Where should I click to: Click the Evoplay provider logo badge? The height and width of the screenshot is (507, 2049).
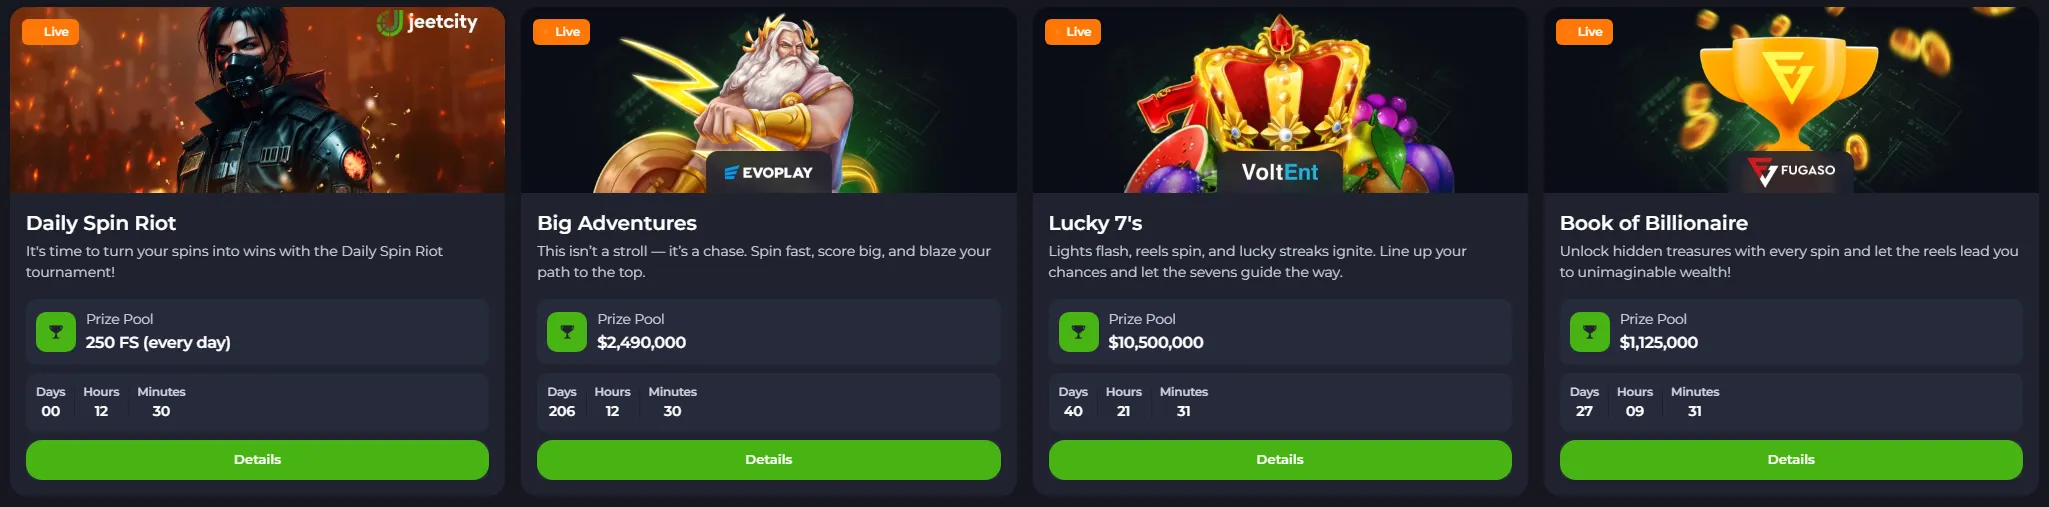pos(768,172)
